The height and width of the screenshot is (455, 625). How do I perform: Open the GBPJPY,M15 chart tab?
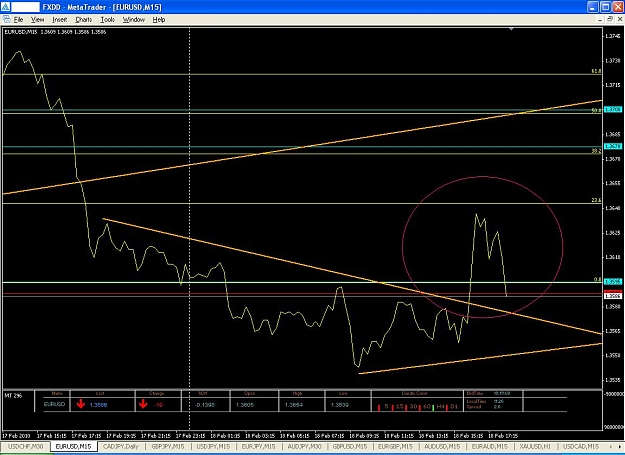tap(168, 446)
